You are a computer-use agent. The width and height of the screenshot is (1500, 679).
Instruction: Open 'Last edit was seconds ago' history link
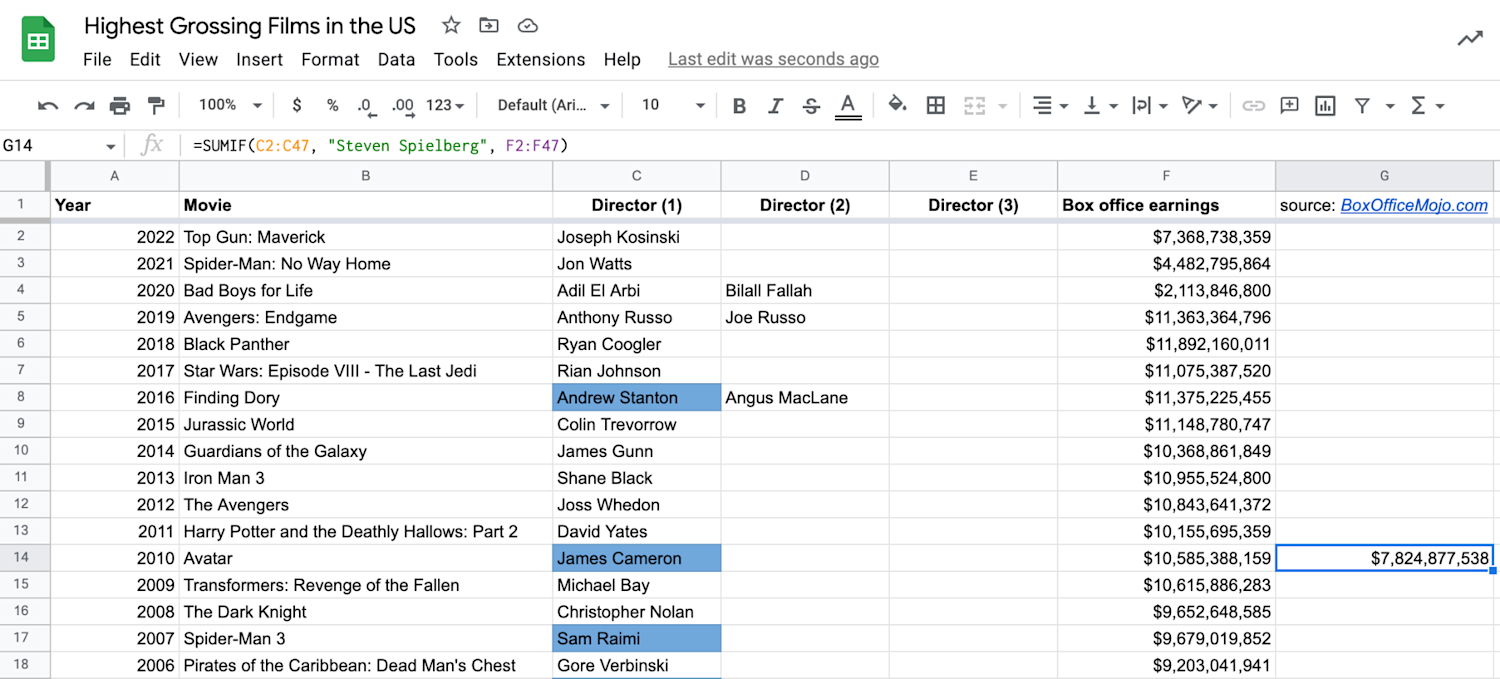point(773,60)
